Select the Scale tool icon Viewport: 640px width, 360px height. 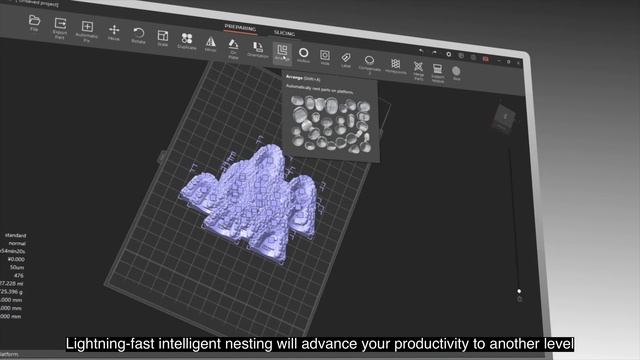[163, 36]
